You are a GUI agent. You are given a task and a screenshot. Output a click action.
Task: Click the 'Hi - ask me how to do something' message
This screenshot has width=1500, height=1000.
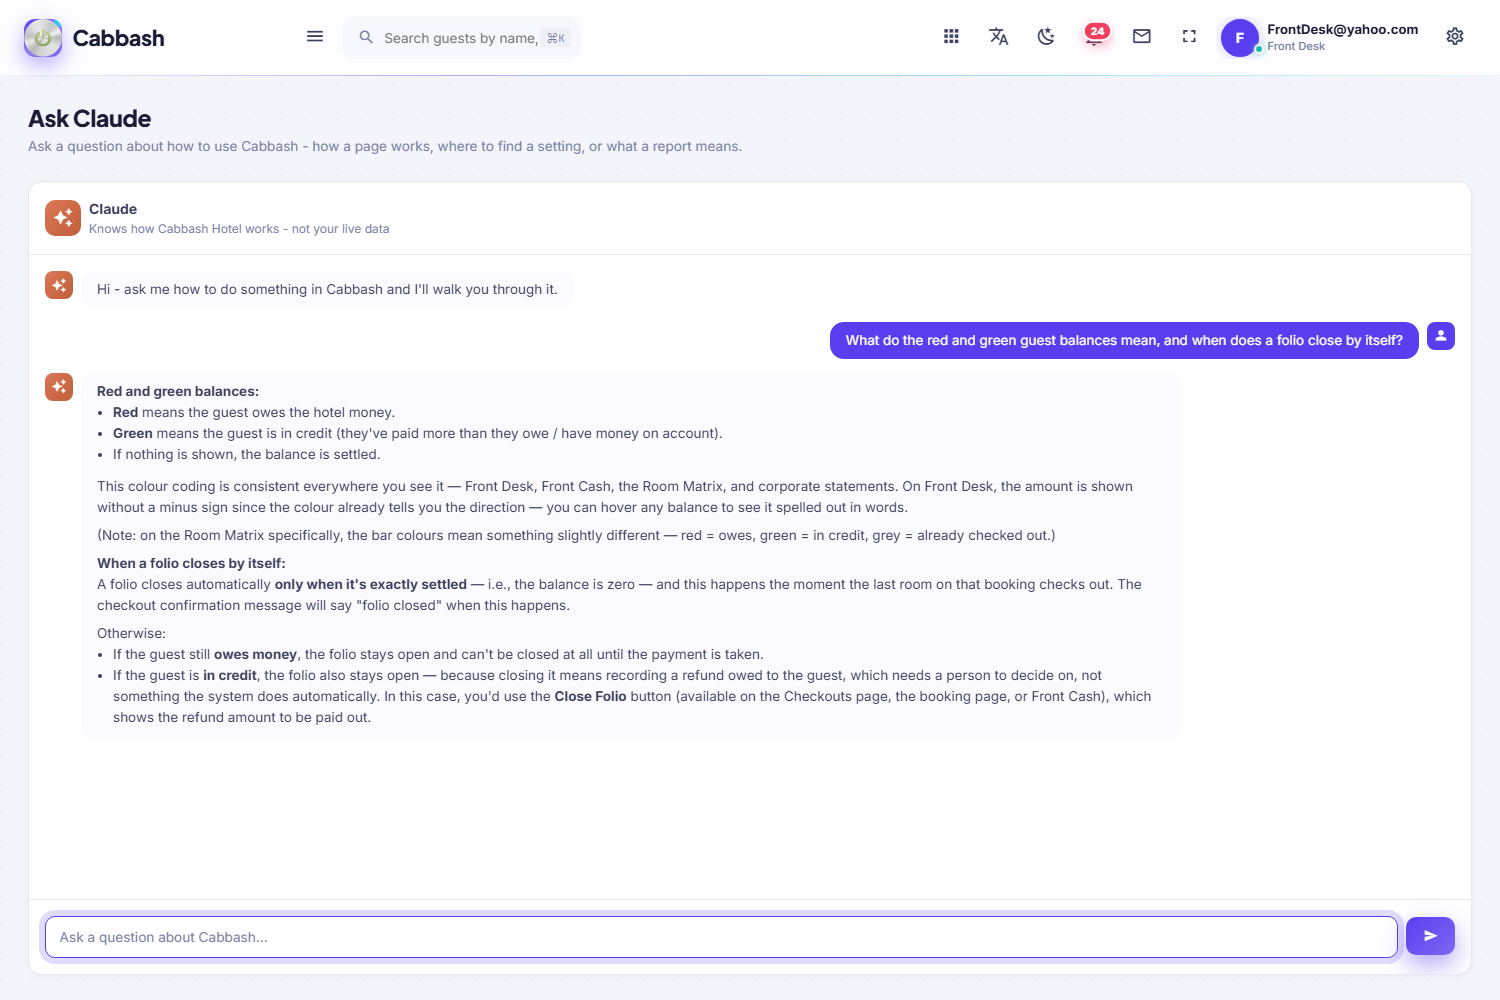(327, 289)
